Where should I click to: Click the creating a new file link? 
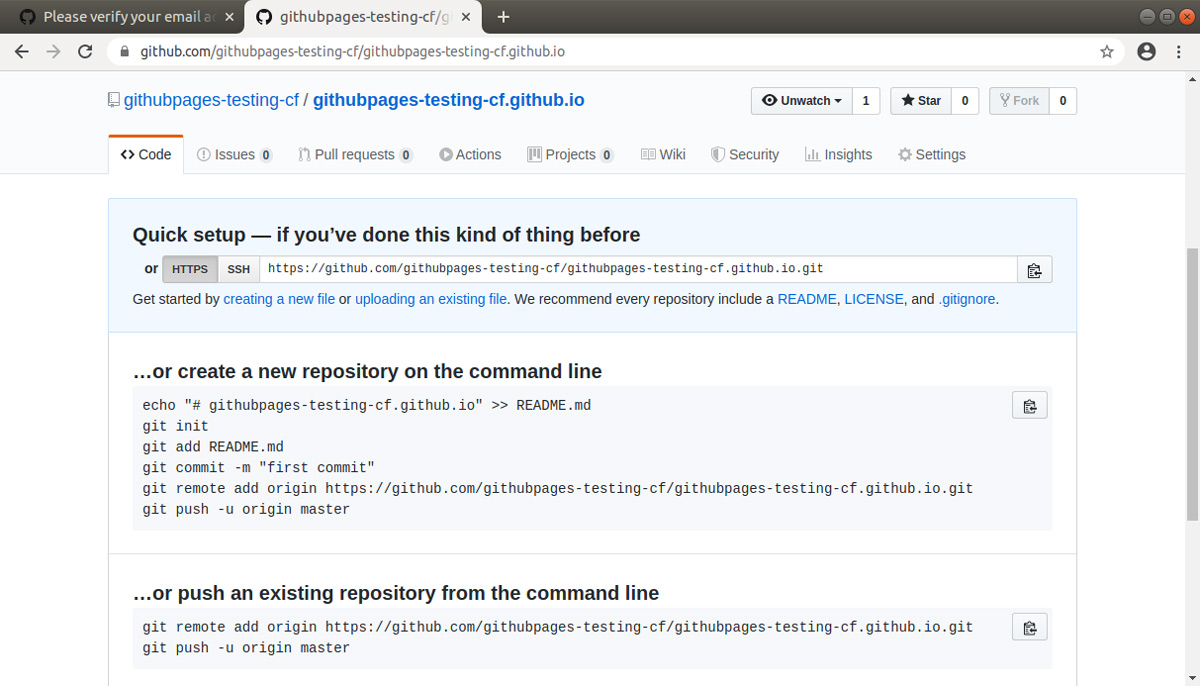[x=279, y=299]
